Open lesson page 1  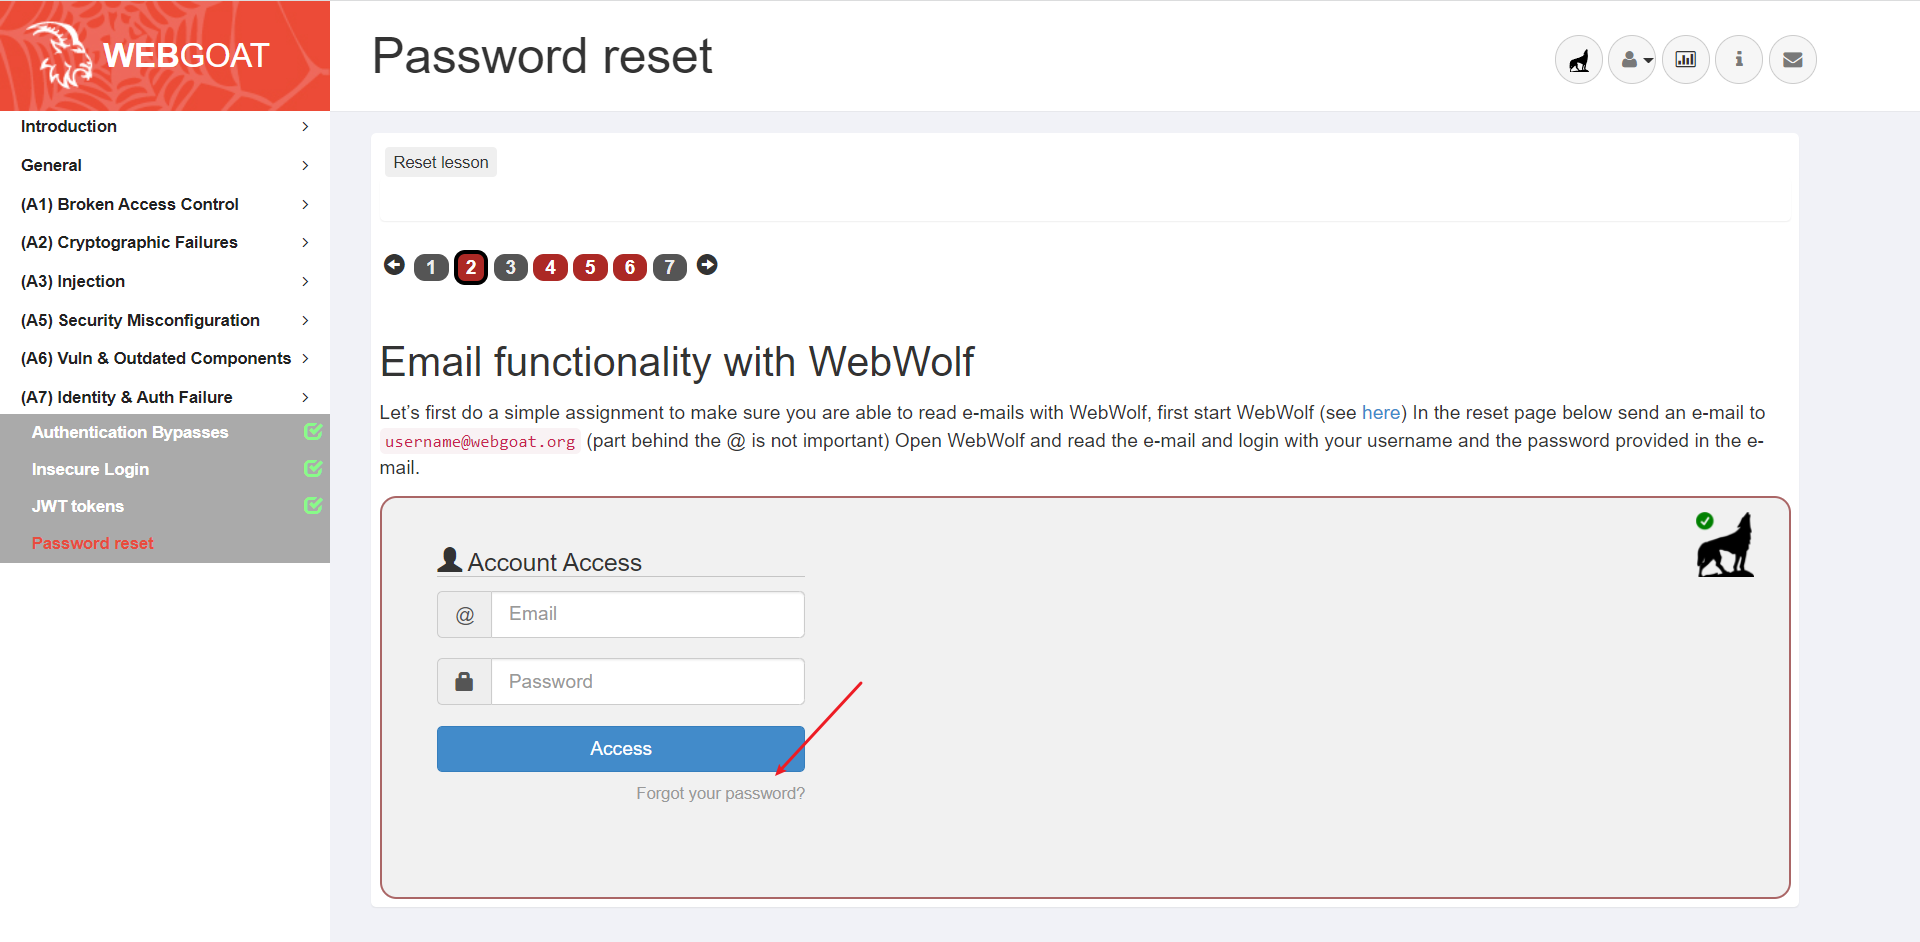pyautogui.click(x=431, y=267)
